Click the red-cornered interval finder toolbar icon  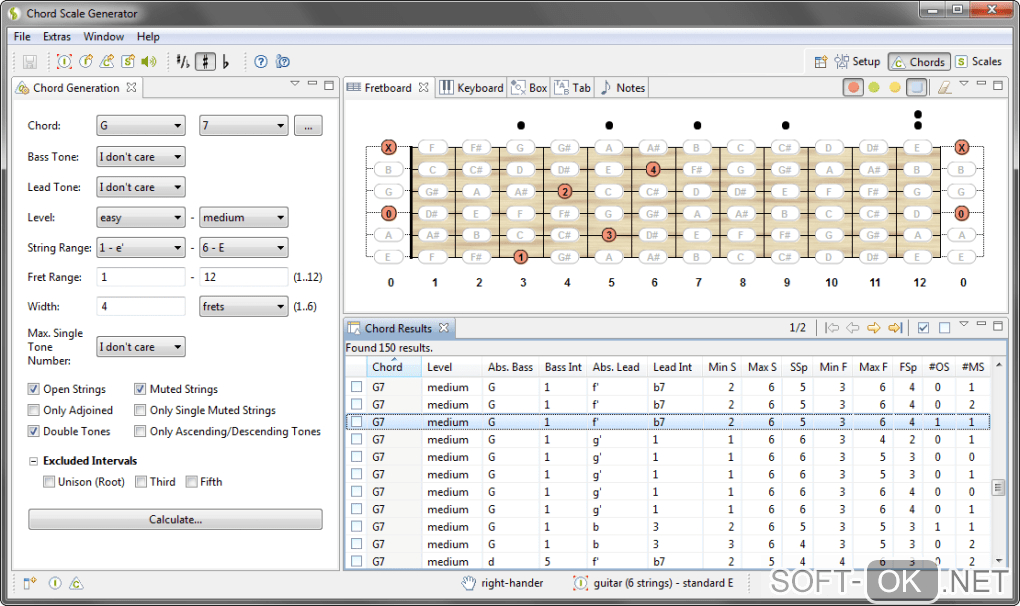64,62
